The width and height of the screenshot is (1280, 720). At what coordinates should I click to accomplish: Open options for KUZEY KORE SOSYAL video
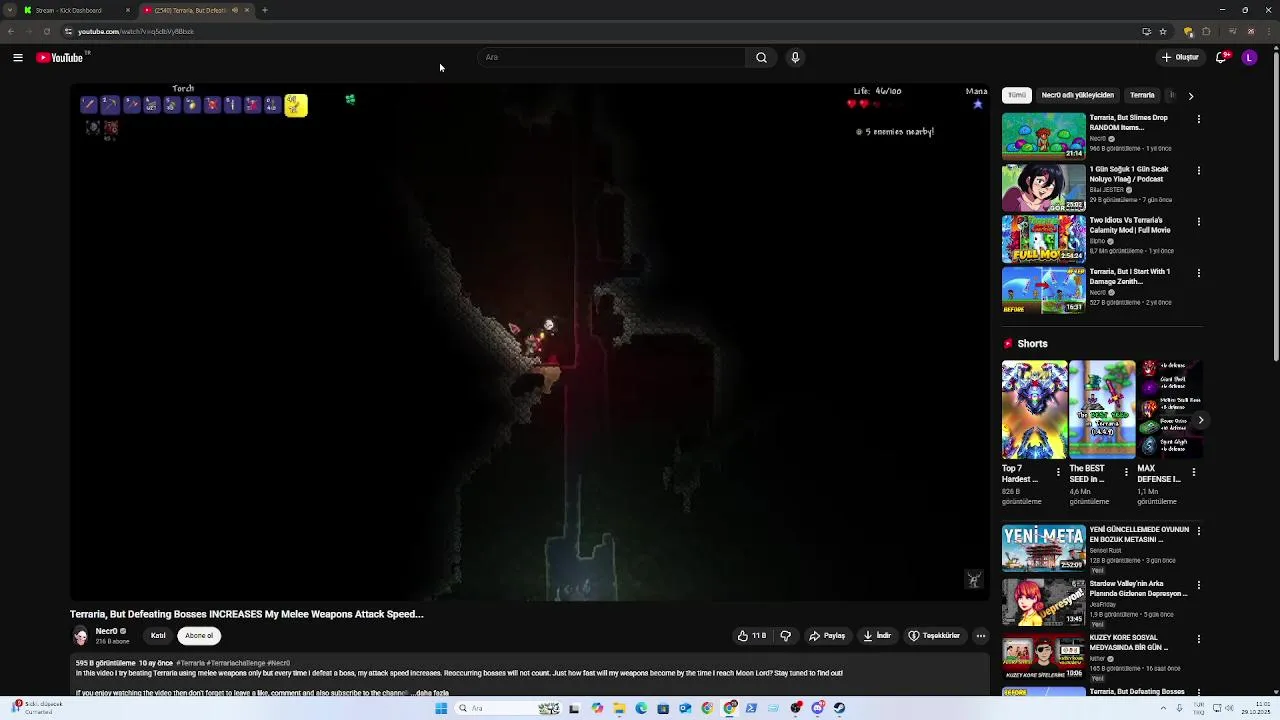click(x=1198, y=639)
